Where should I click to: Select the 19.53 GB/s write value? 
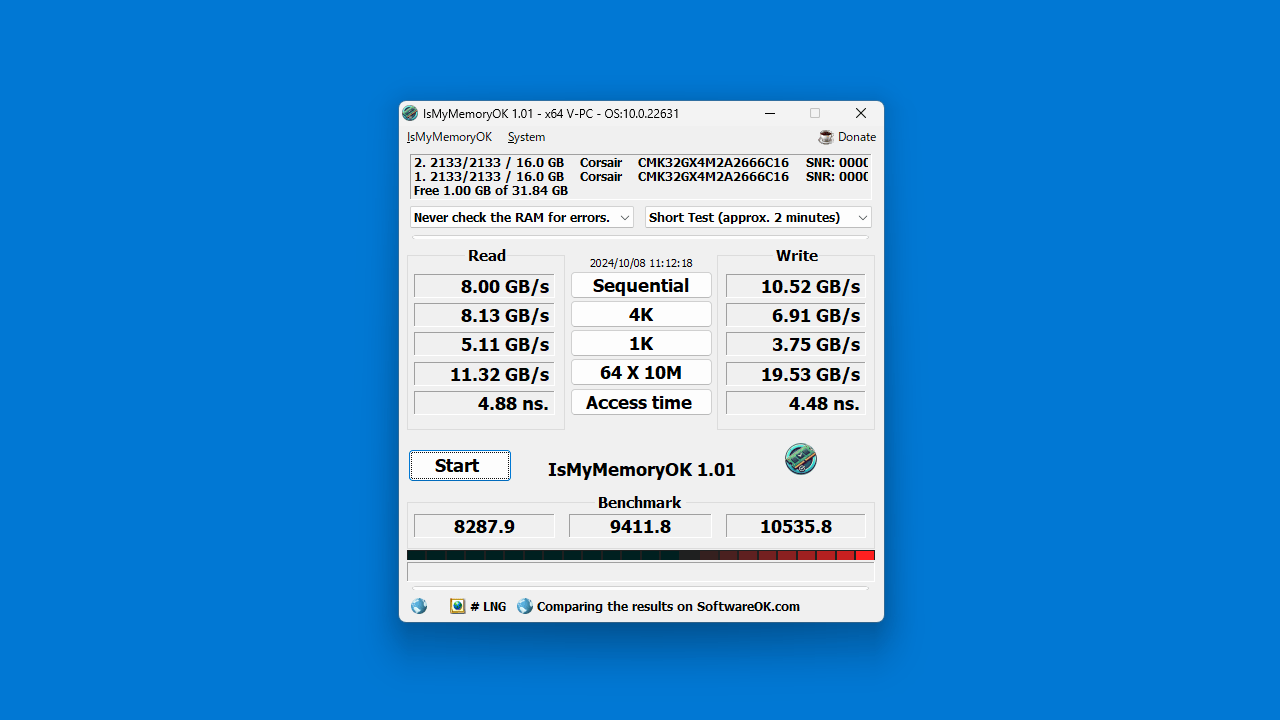pos(796,374)
